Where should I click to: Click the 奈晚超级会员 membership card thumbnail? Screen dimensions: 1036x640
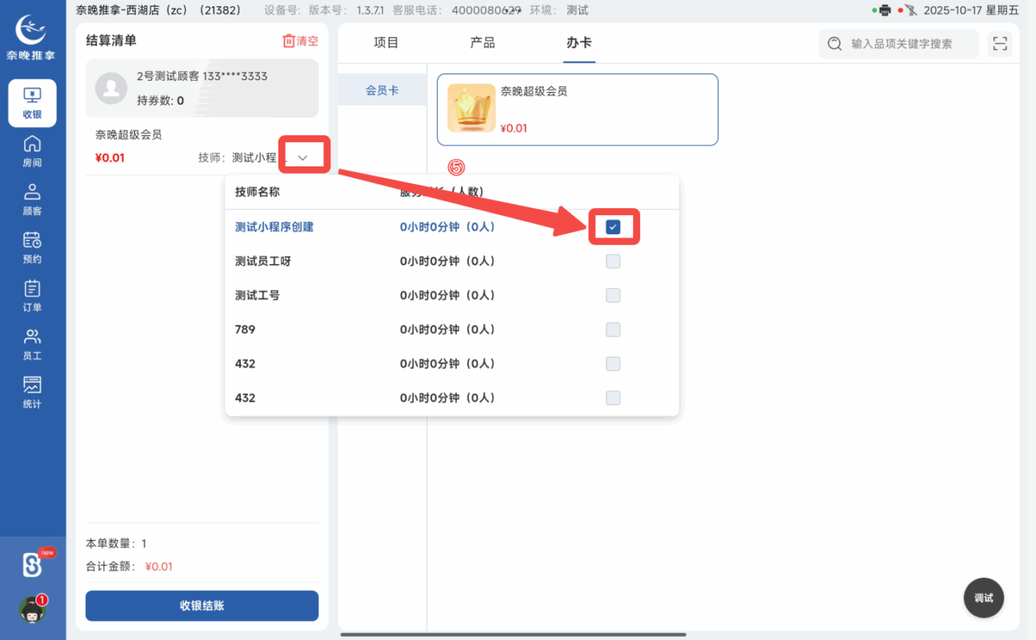coord(470,106)
